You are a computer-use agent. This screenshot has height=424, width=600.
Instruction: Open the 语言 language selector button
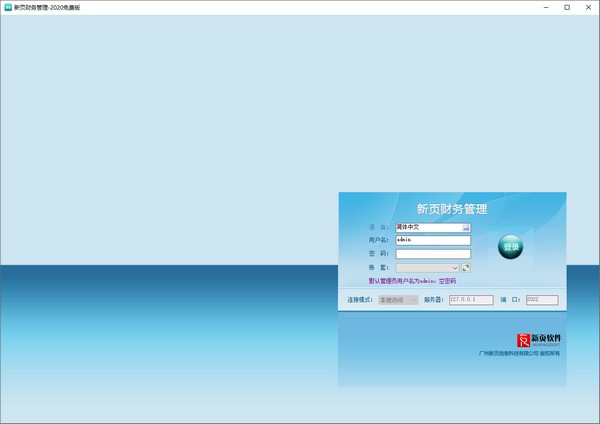[466, 228]
